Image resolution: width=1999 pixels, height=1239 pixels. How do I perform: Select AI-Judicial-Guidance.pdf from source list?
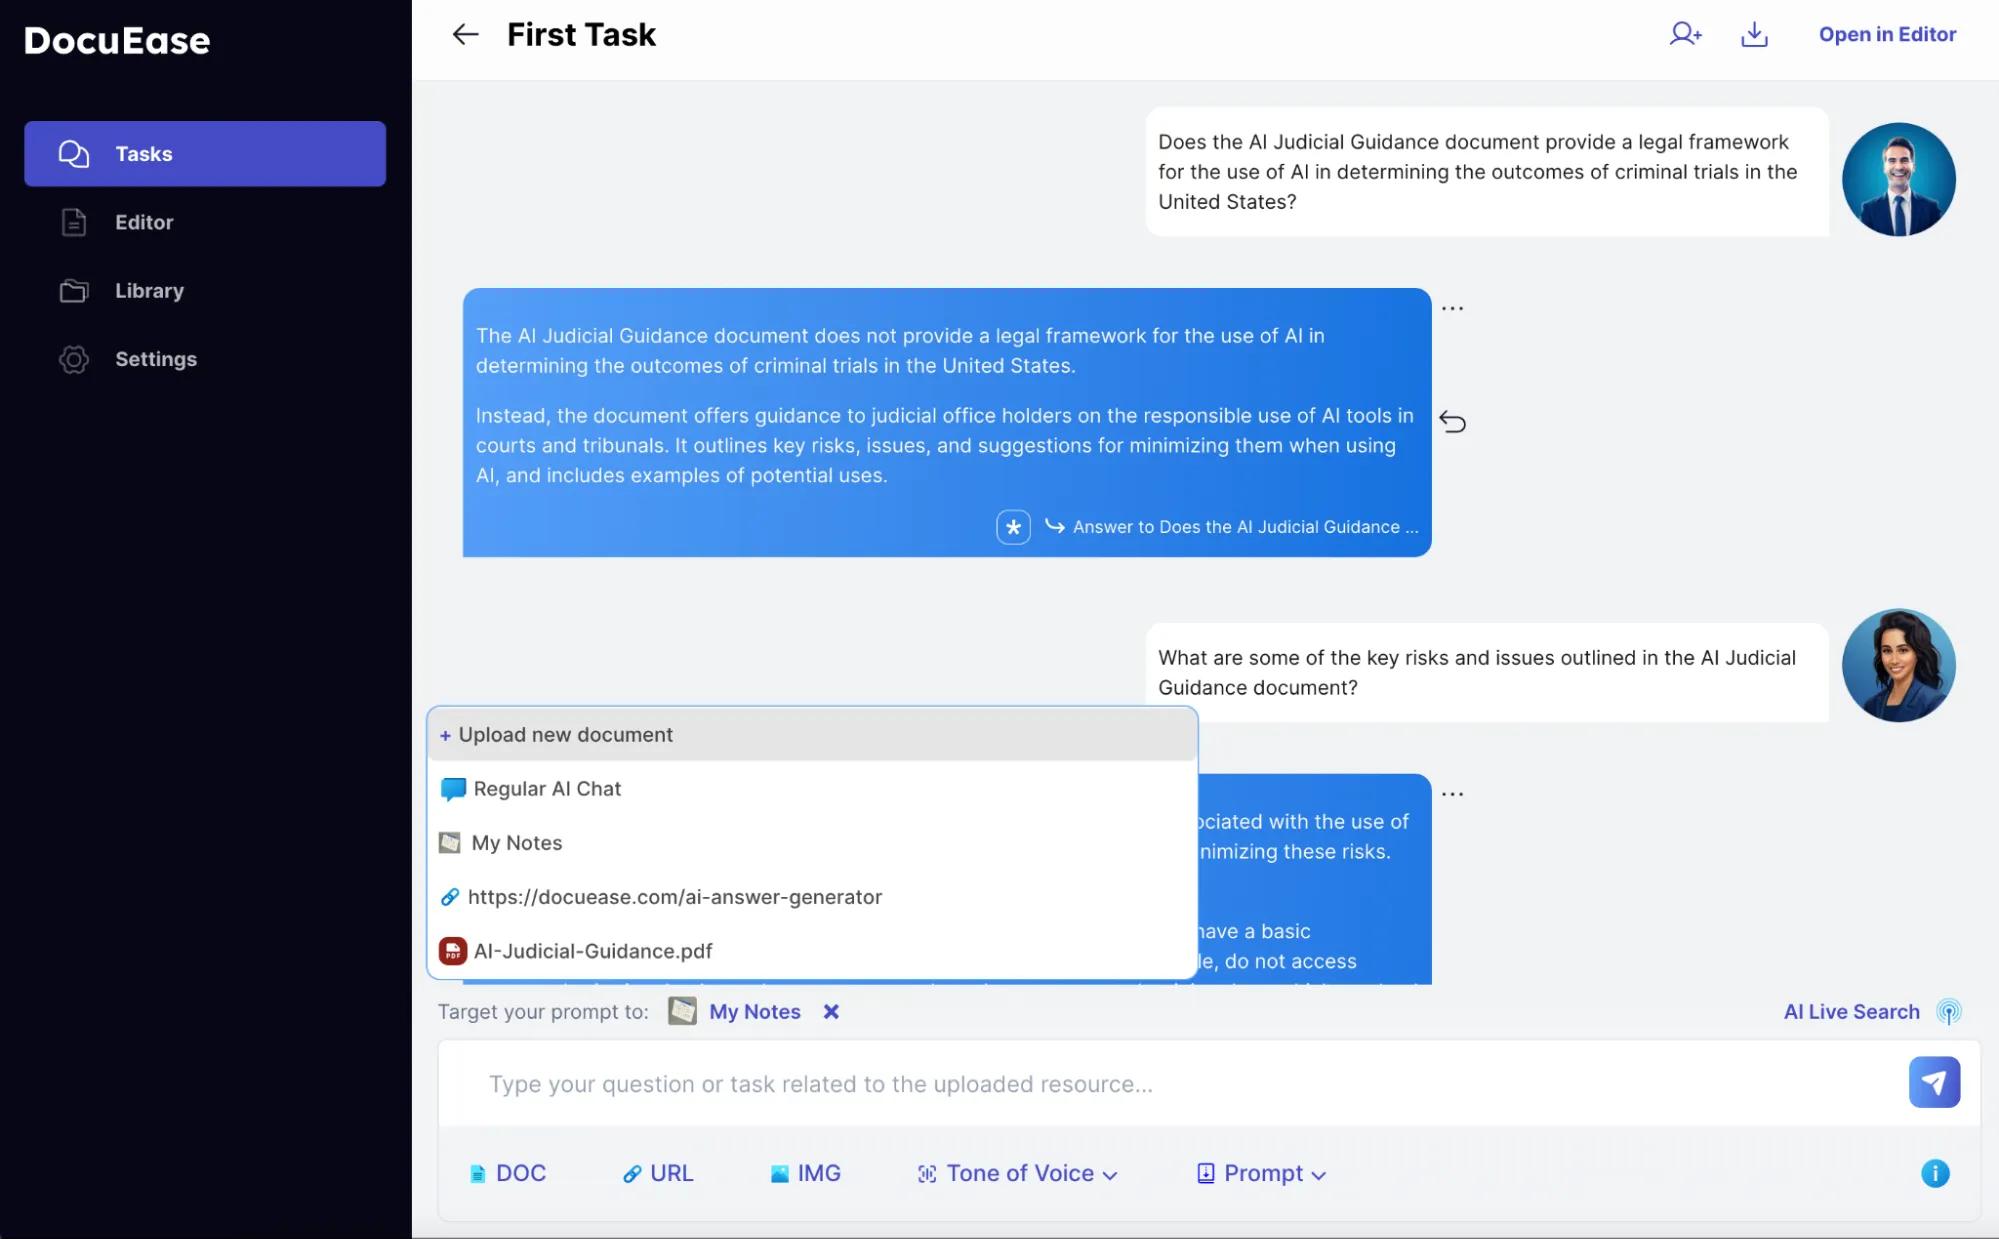(x=593, y=951)
